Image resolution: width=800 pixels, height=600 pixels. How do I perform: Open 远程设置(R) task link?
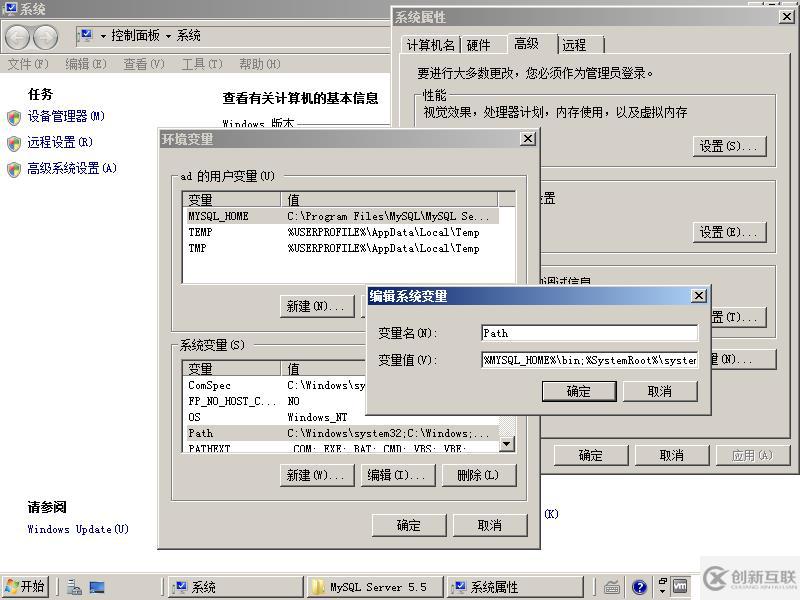(60, 142)
